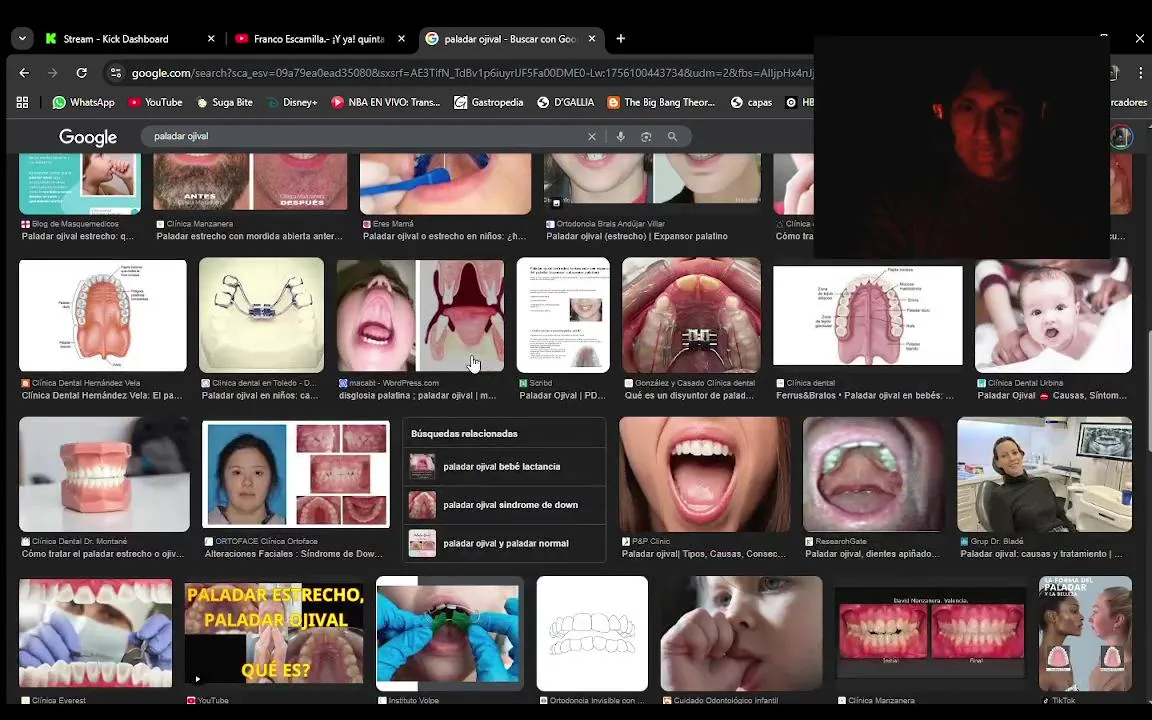Open the capas bookmark
Screen dimensions: 1152x720
(752, 102)
